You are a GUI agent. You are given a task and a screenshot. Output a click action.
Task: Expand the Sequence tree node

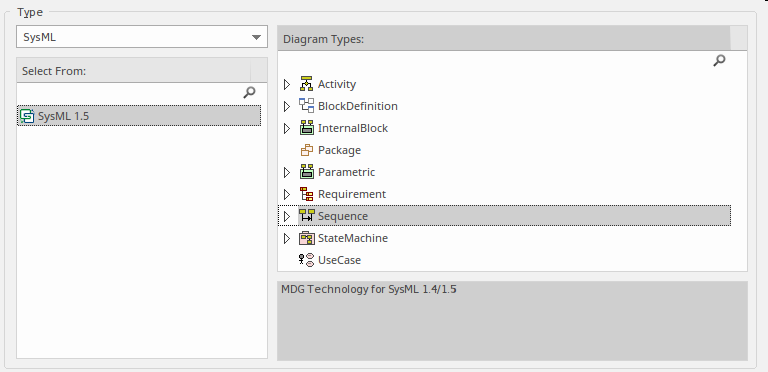[x=287, y=216]
